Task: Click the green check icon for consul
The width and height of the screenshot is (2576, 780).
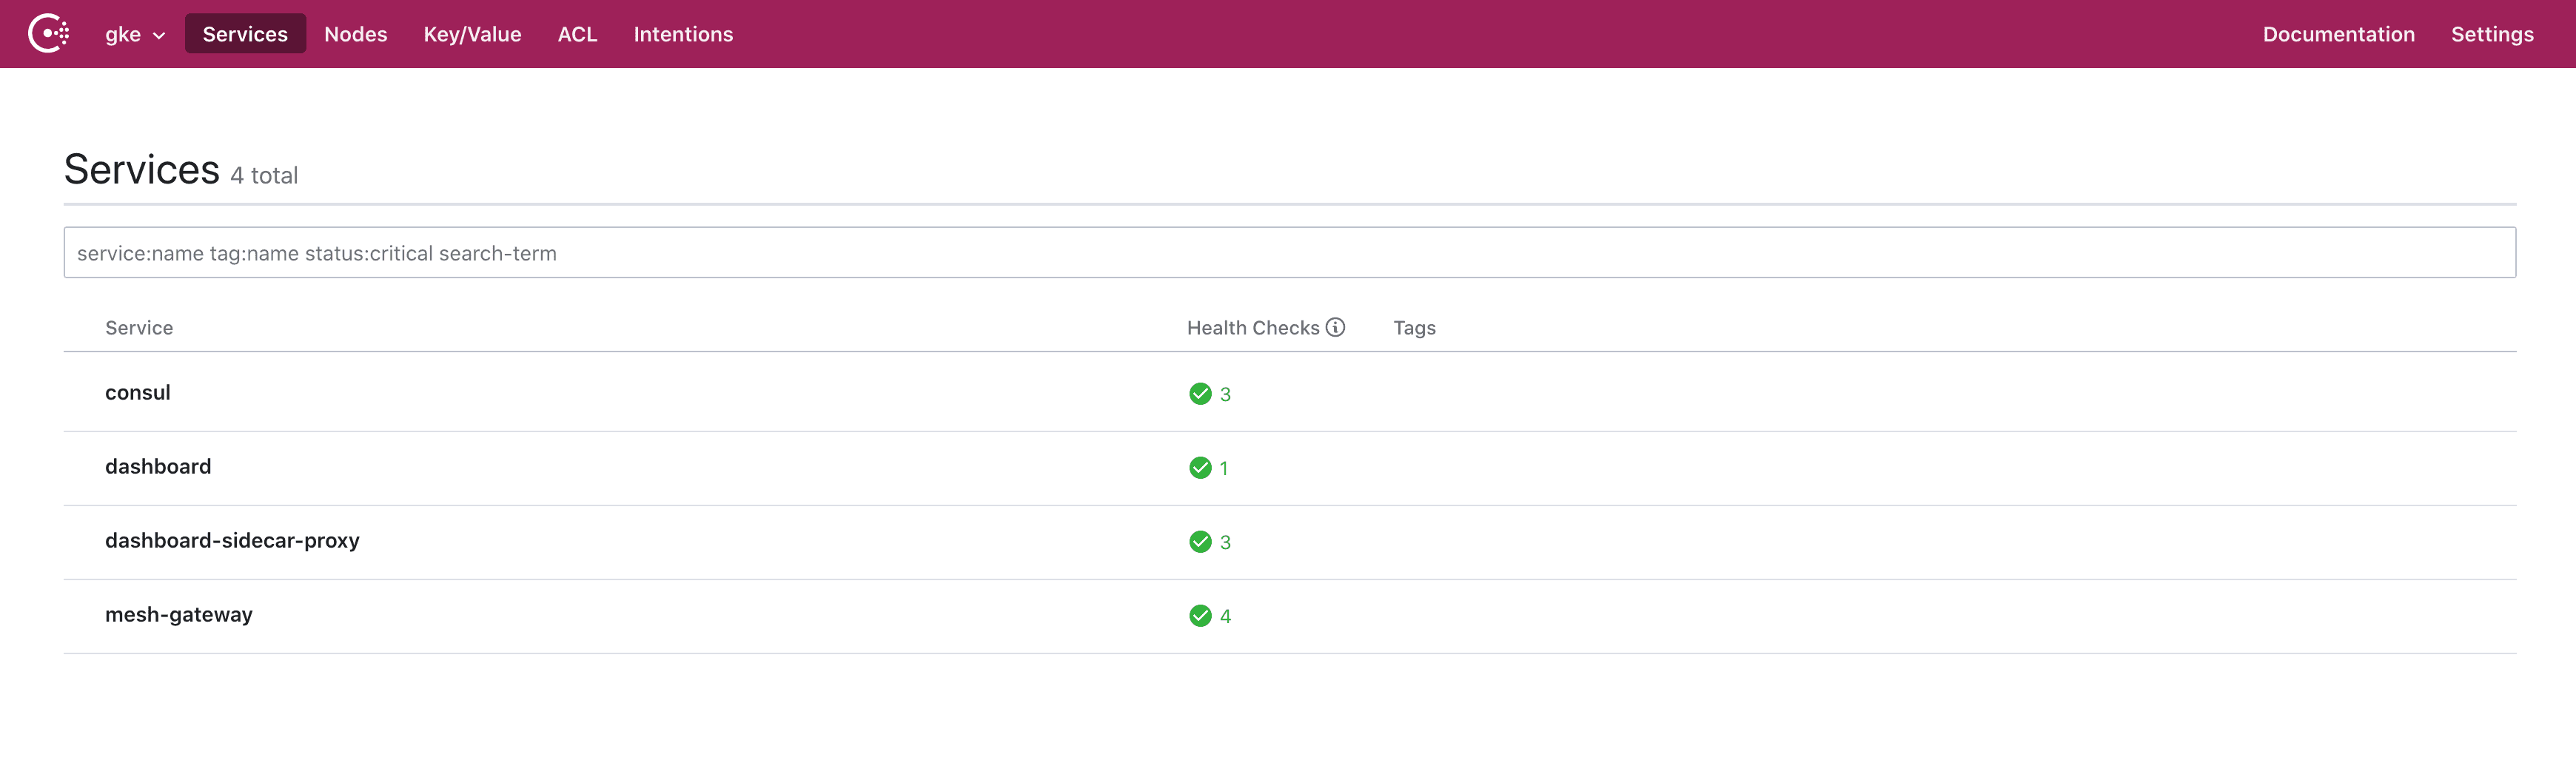Action: point(1200,394)
